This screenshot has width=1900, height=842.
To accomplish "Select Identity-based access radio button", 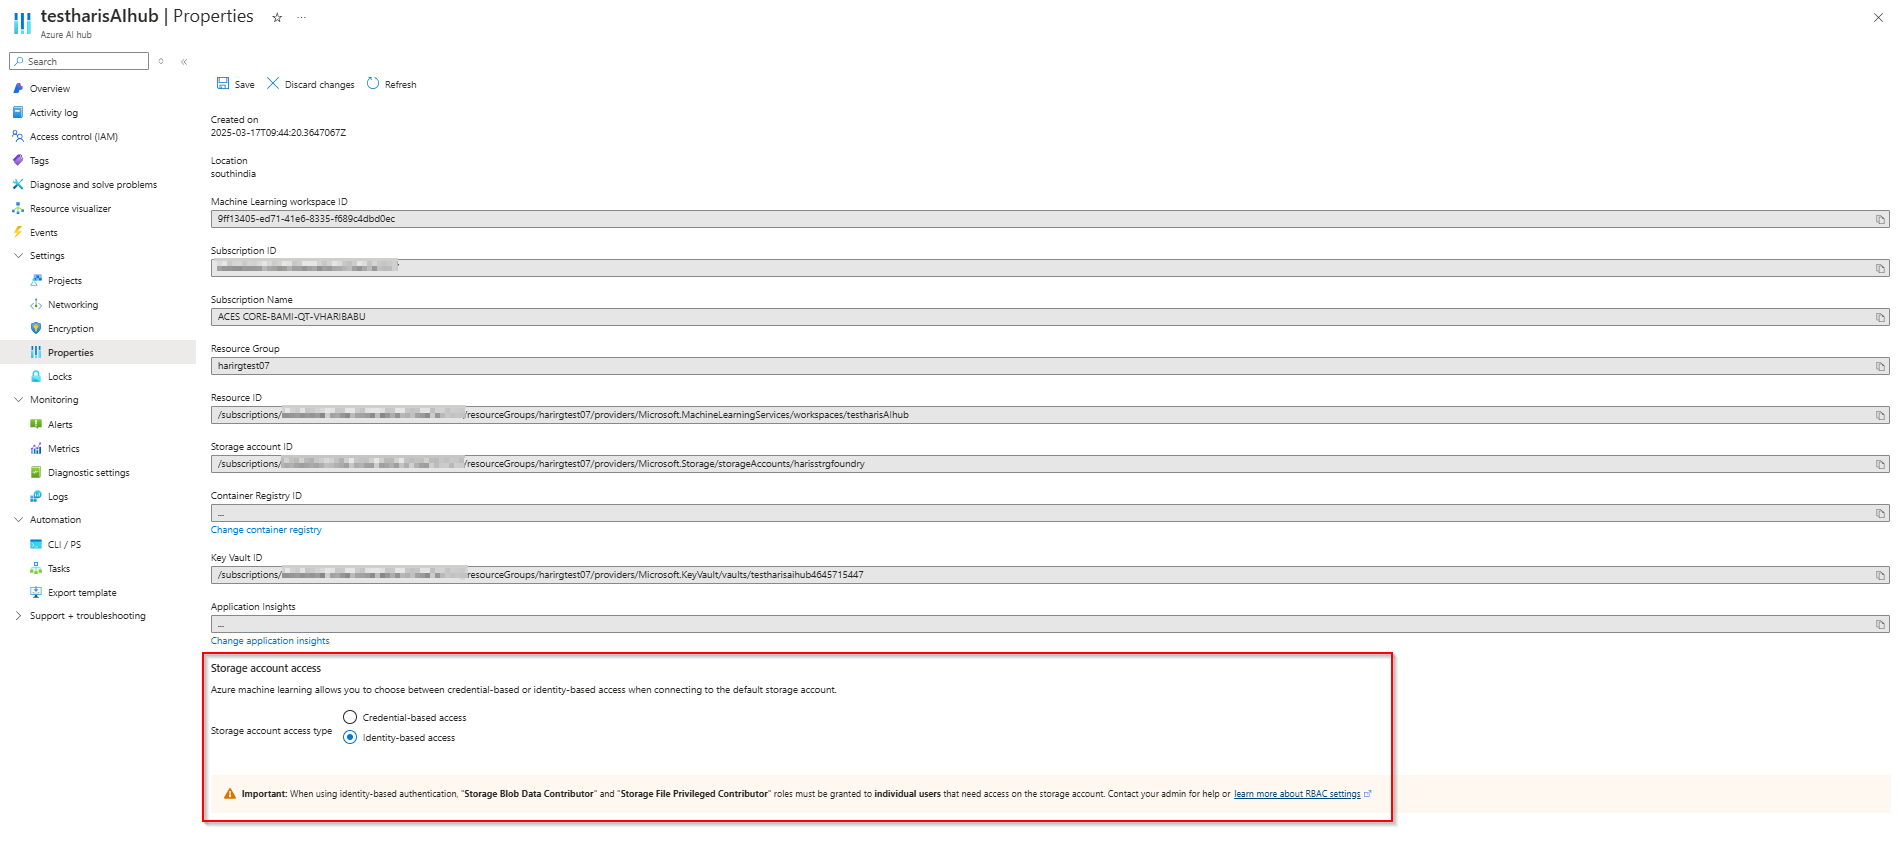I will 350,737.
